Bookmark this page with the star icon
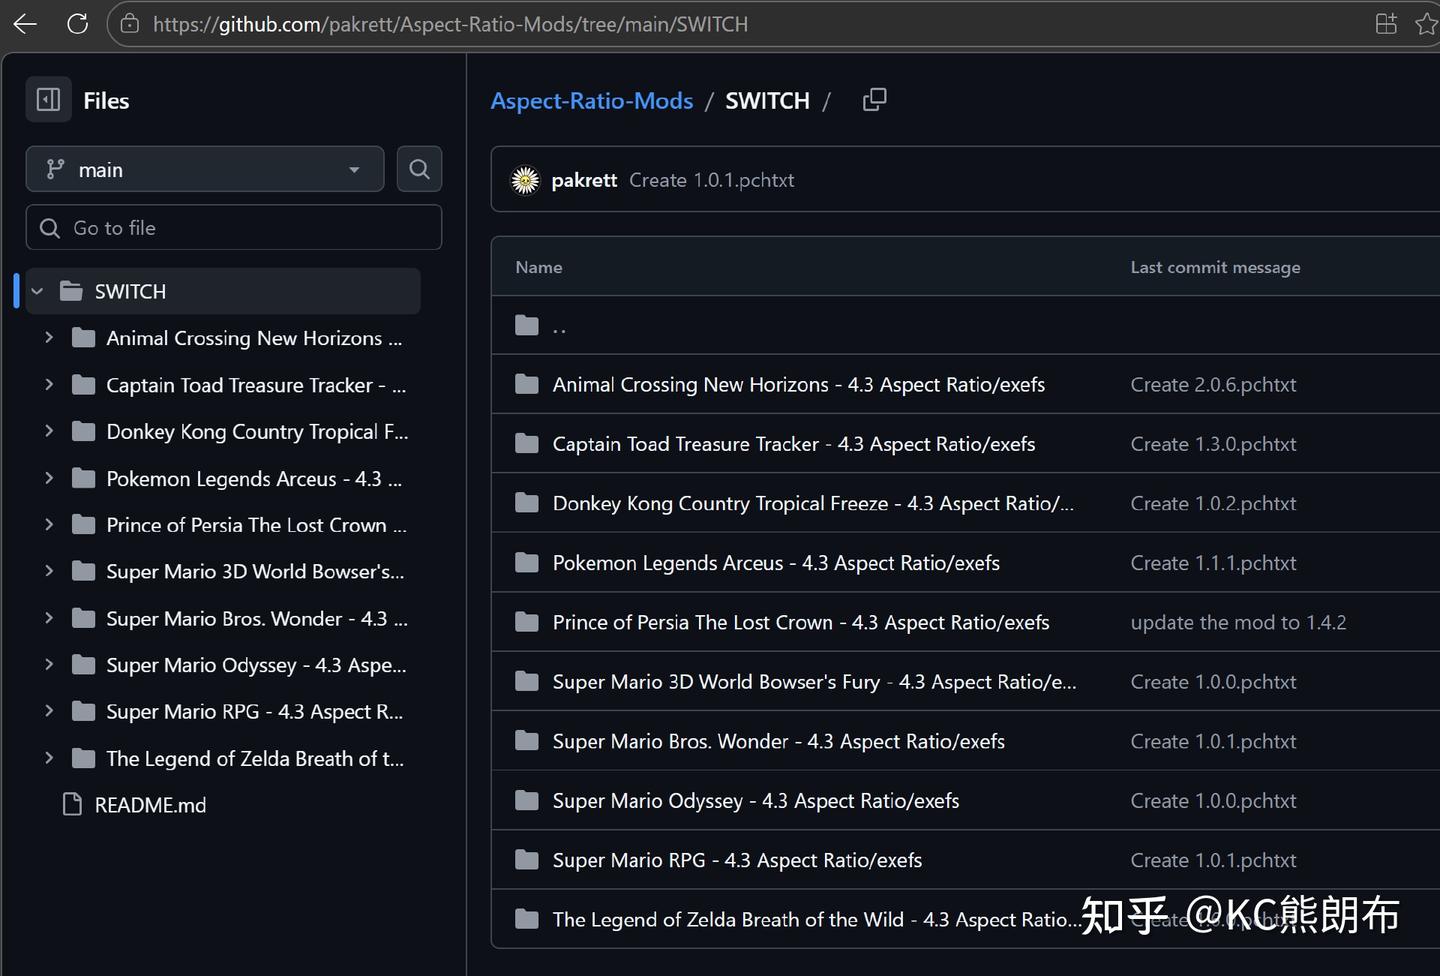Viewport: 1440px width, 976px height. coord(1427,24)
